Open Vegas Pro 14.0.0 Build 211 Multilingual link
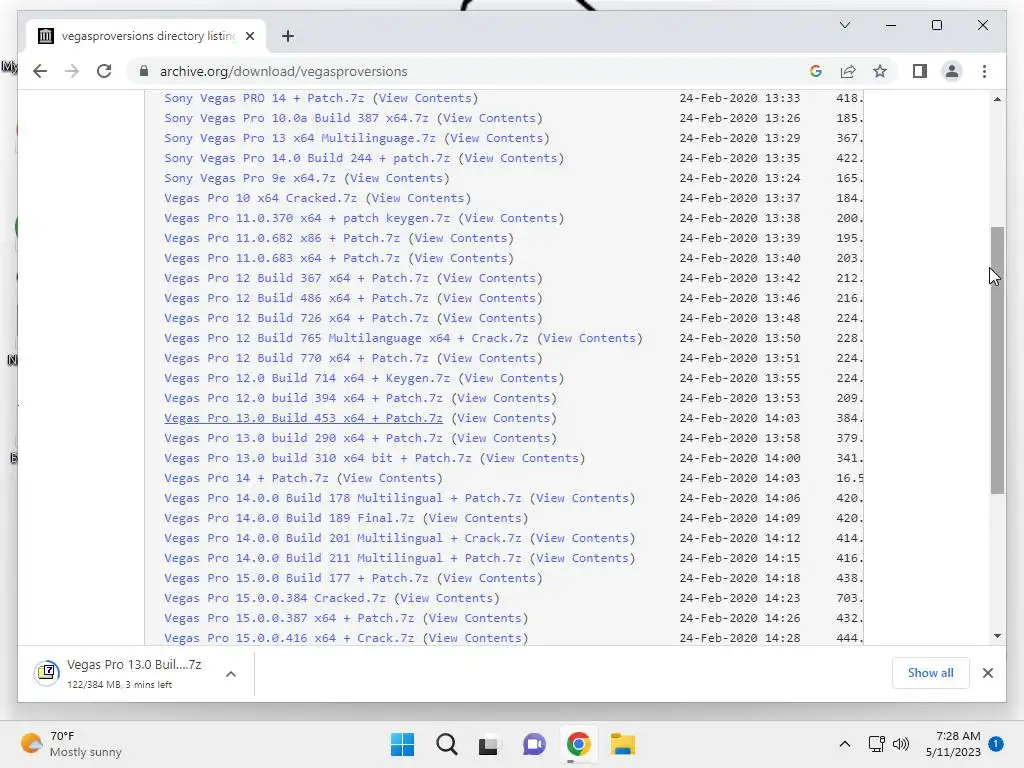Viewport: 1024px width, 768px height. 343,558
